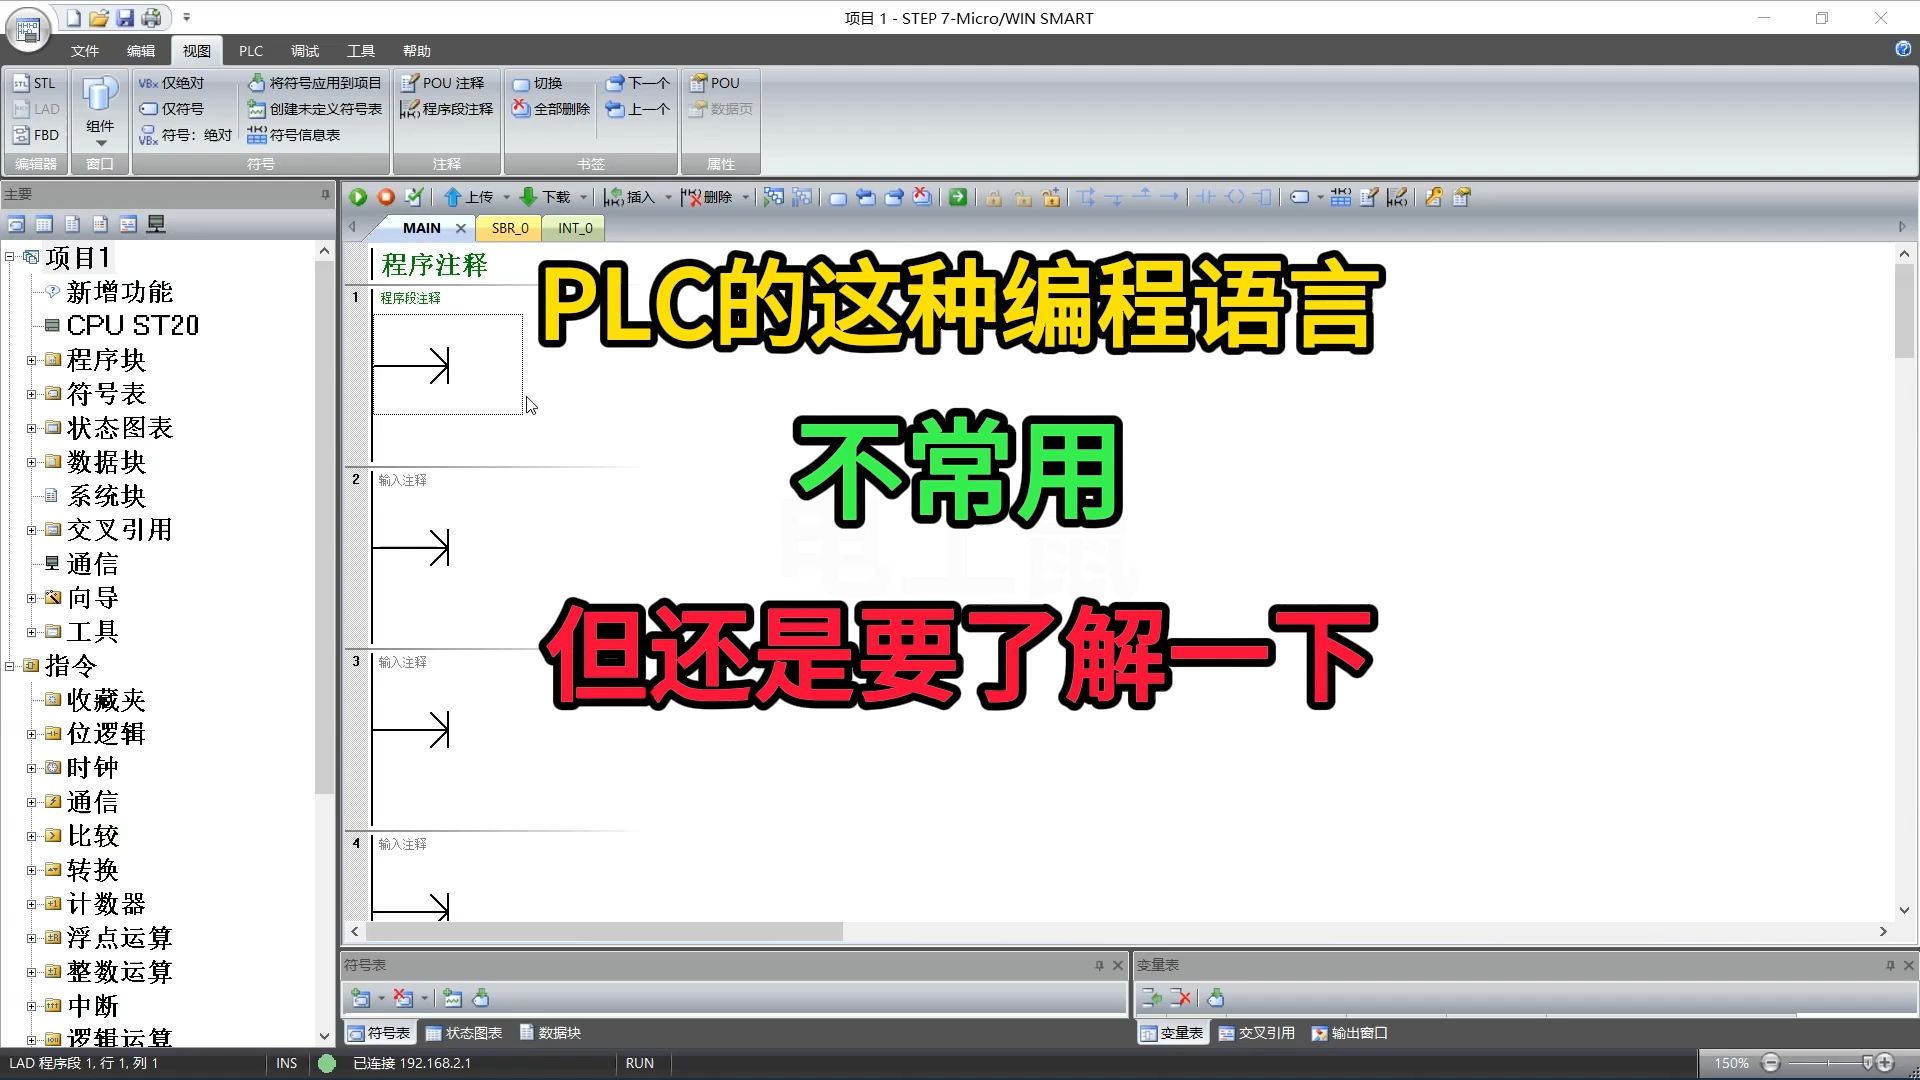The width and height of the screenshot is (1920, 1080).
Task: Click the insert coil toolbar icon
Action: (1235, 198)
